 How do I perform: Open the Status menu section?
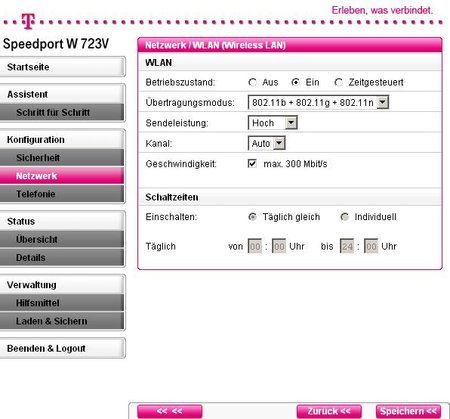[62, 221]
